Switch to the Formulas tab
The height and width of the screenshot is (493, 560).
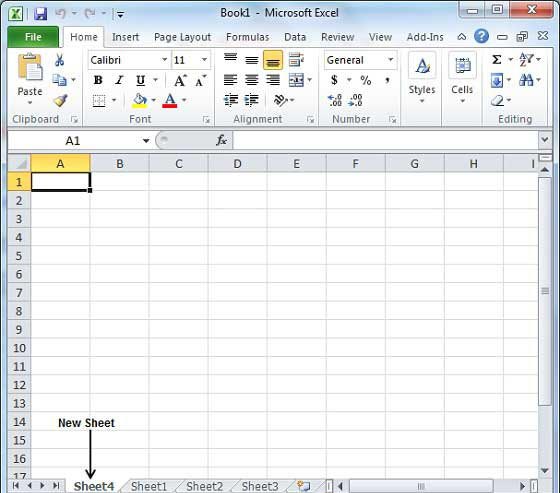pyautogui.click(x=248, y=37)
